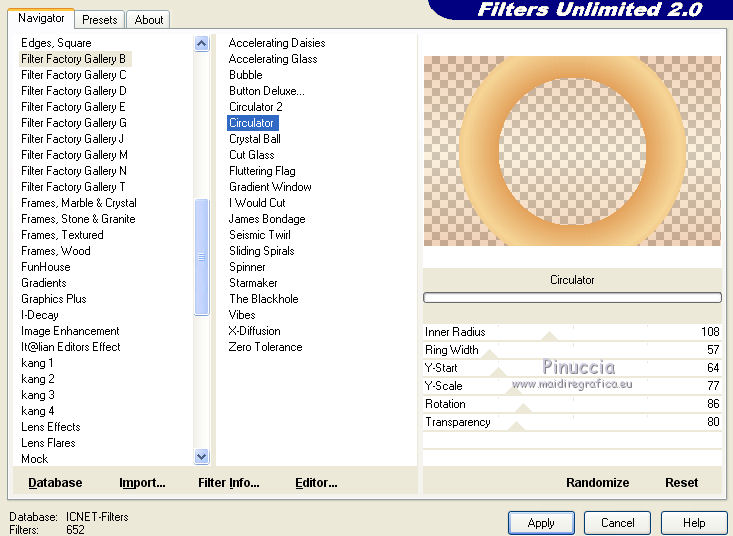The image size is (733, 536).
Task: Select I-Decay category
Action: coord(40,315)
